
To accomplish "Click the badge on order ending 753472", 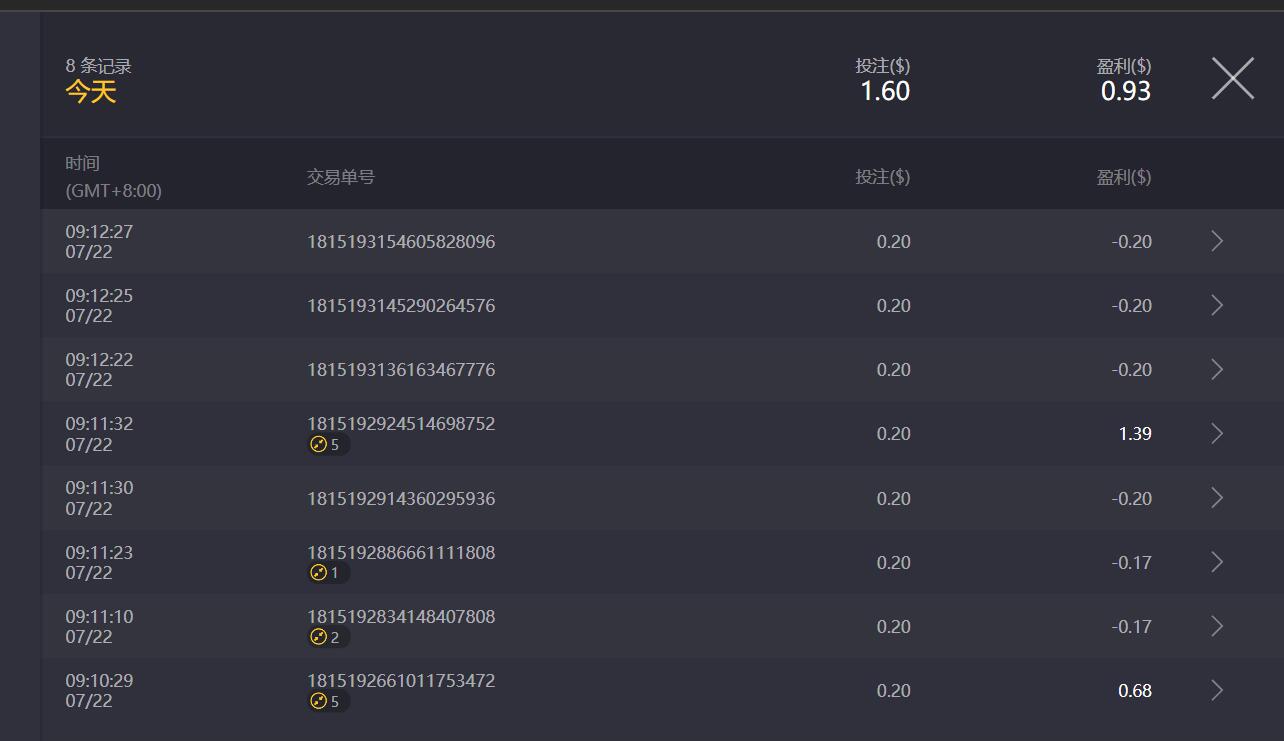I will 328,701.
